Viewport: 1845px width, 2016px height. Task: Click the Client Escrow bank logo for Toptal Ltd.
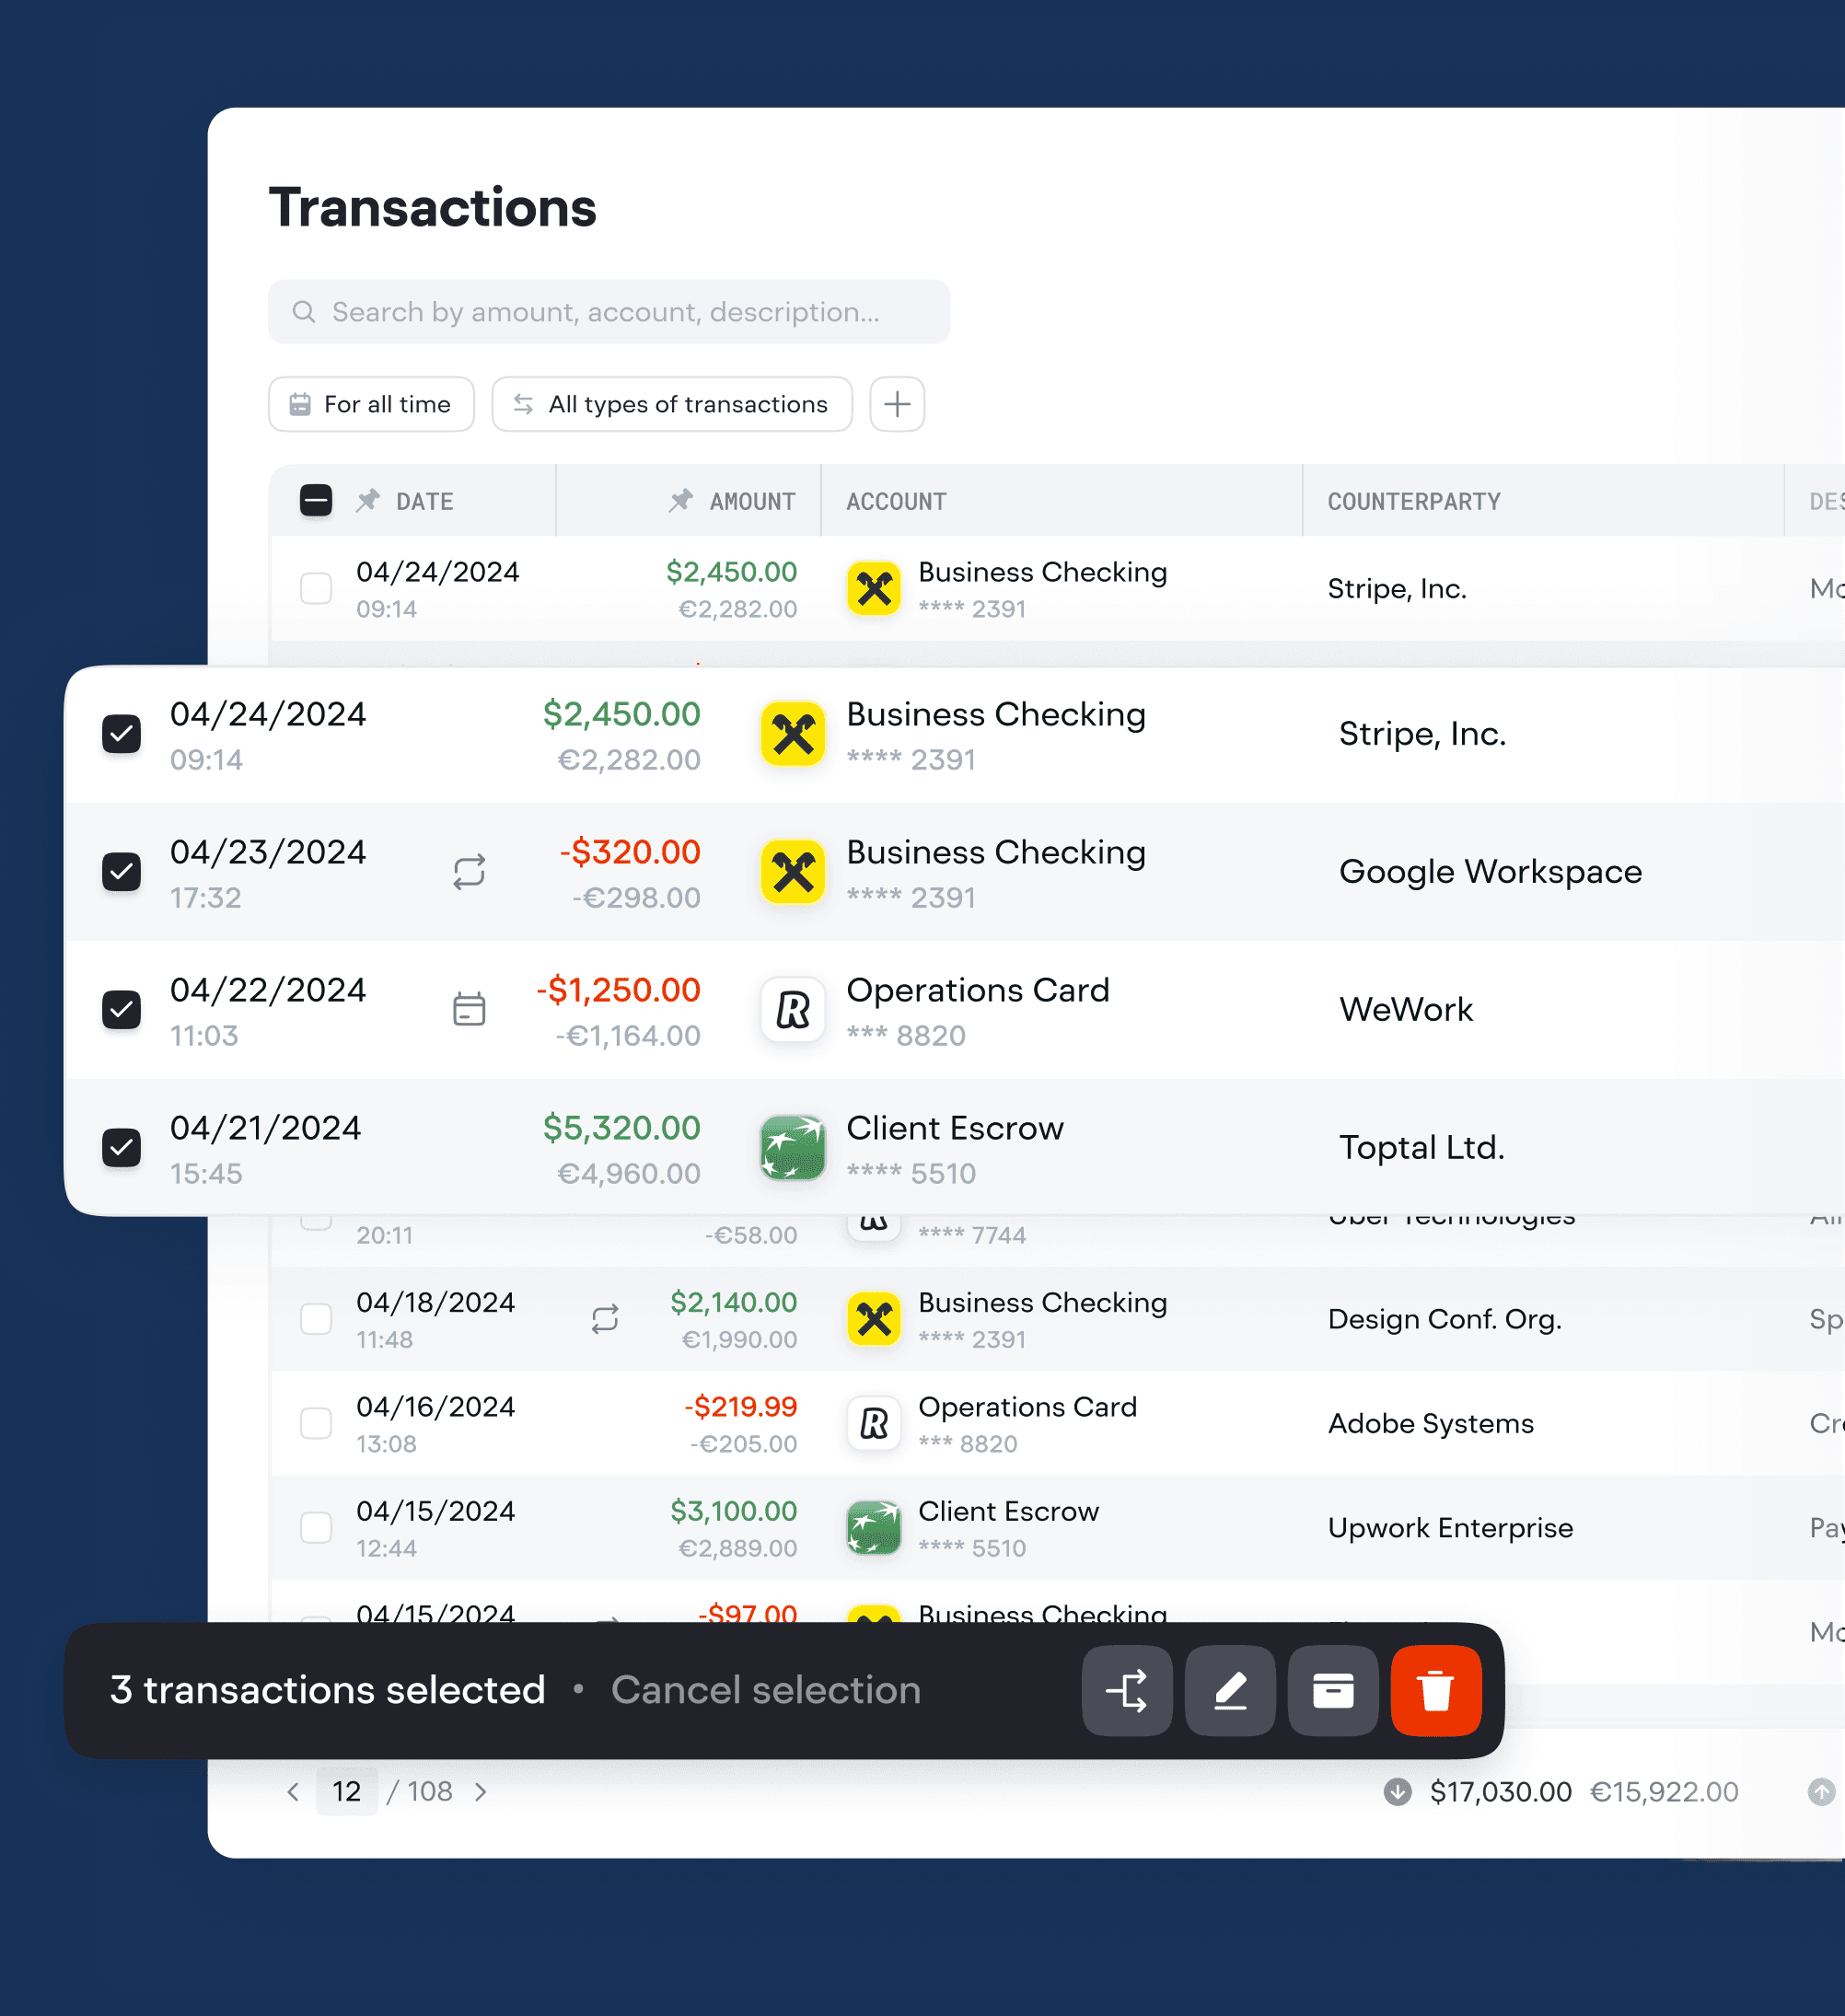[793, 1147]
